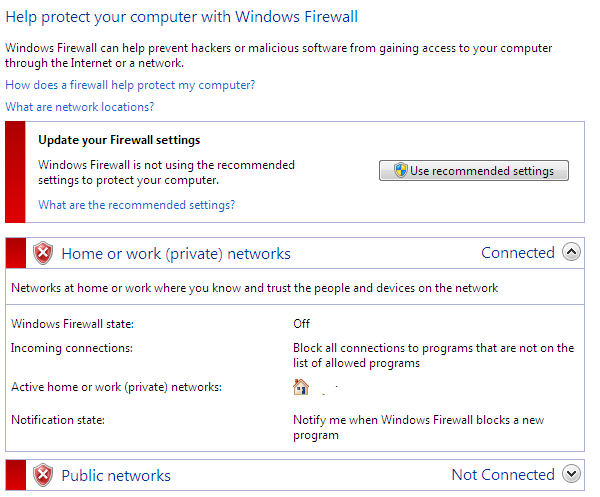Click the red block beside Home or work networks
This screenshot has width=600, height=497.
click(x=16, y=253)
